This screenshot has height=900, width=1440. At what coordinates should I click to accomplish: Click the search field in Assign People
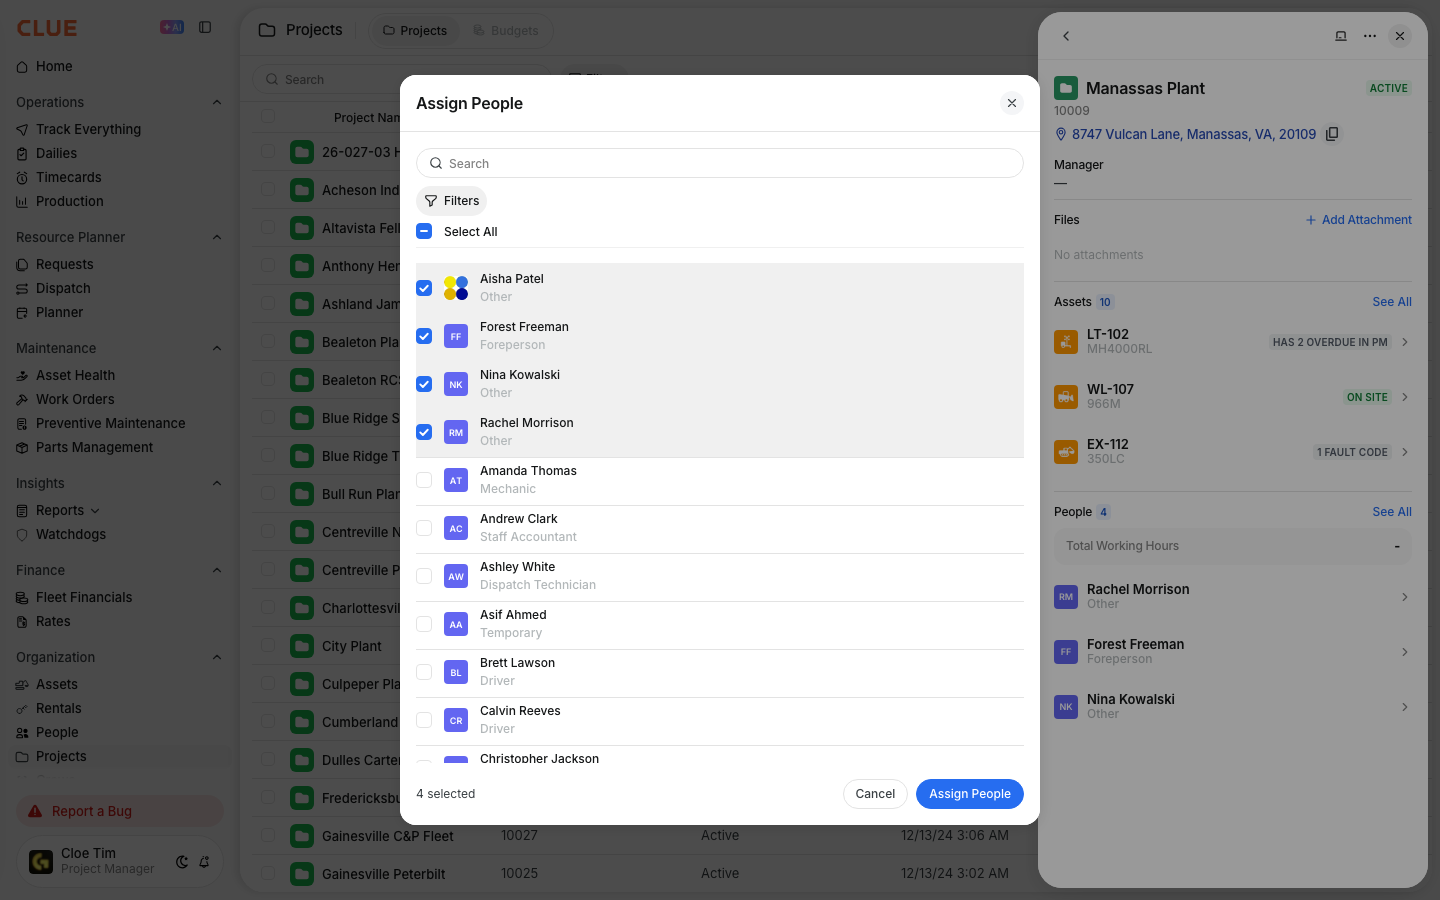(720, 163)
